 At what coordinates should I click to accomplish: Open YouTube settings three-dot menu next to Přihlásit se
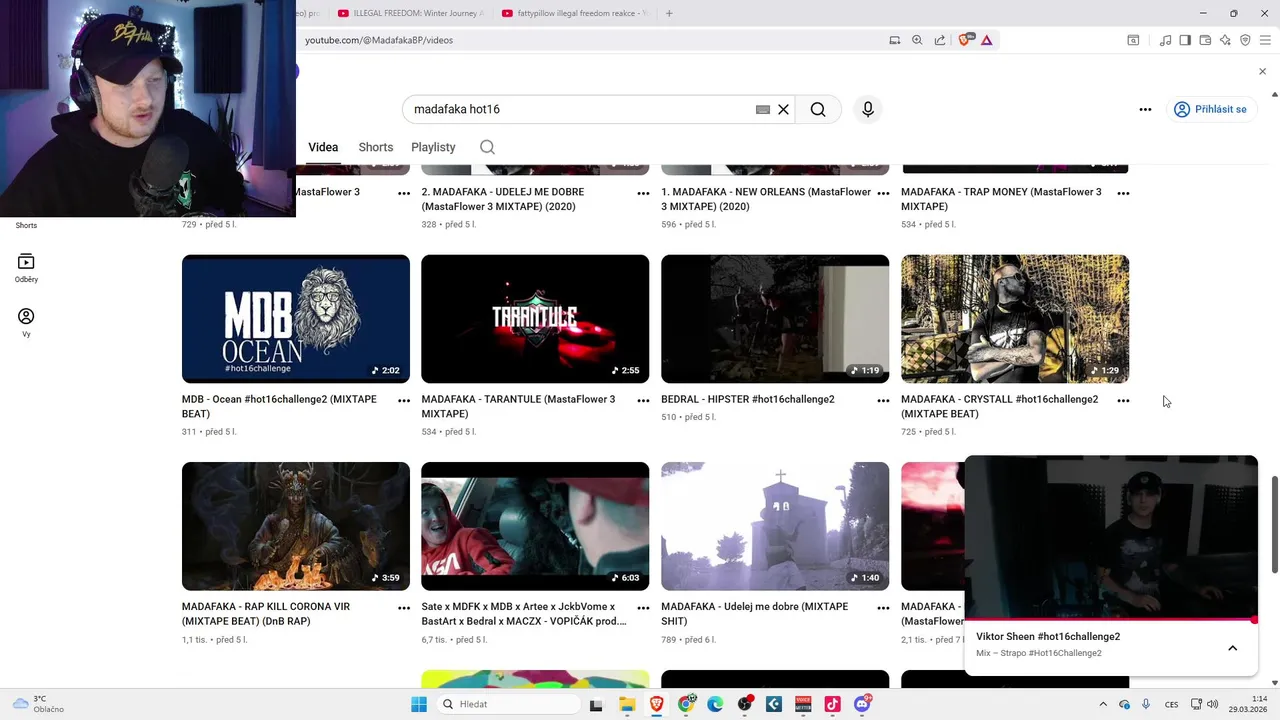(x=1145, y=109)
